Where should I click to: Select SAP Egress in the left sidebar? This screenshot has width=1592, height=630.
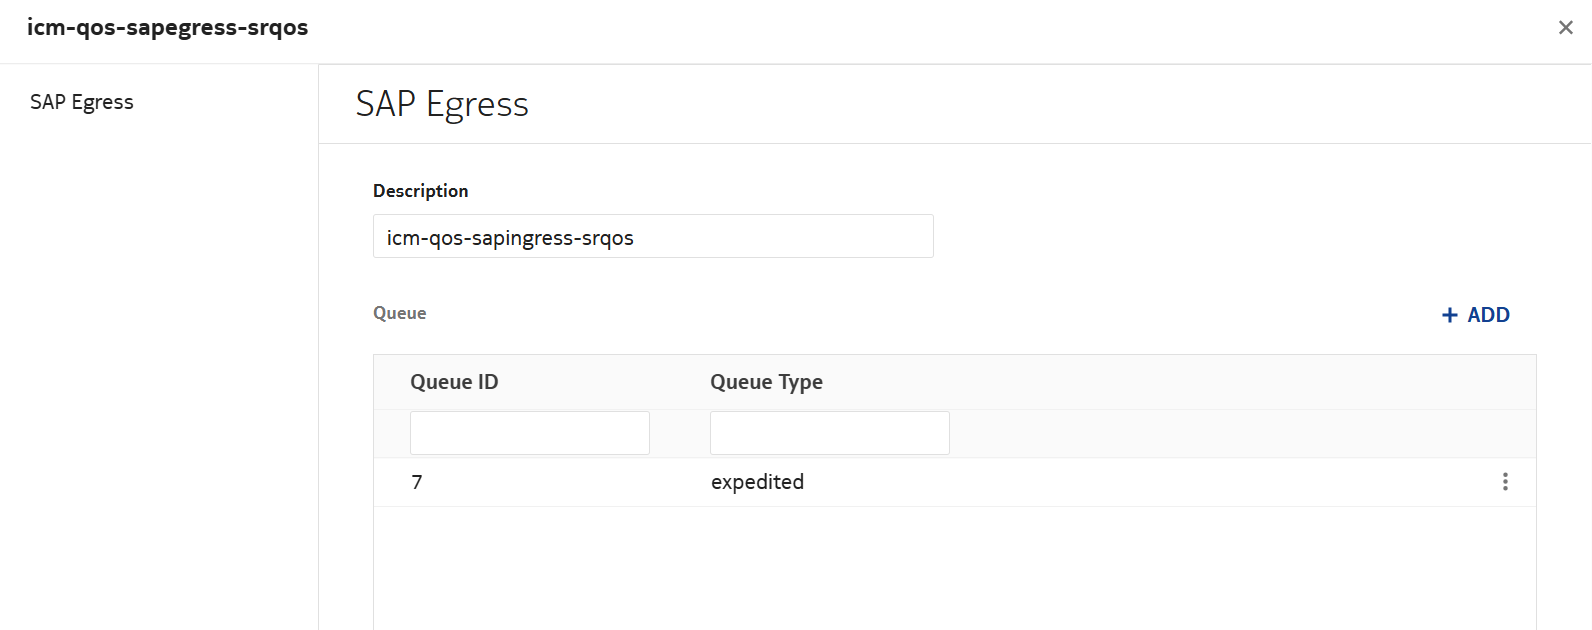(82, 102)
